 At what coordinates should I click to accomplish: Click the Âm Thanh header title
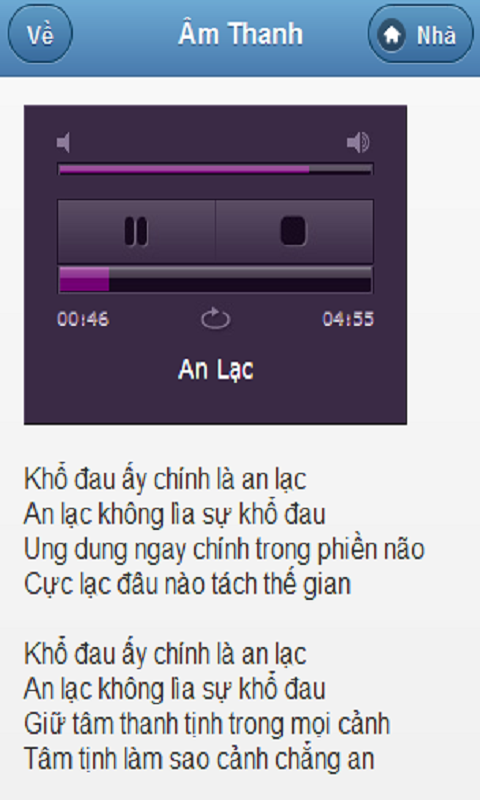click(240, 34)
